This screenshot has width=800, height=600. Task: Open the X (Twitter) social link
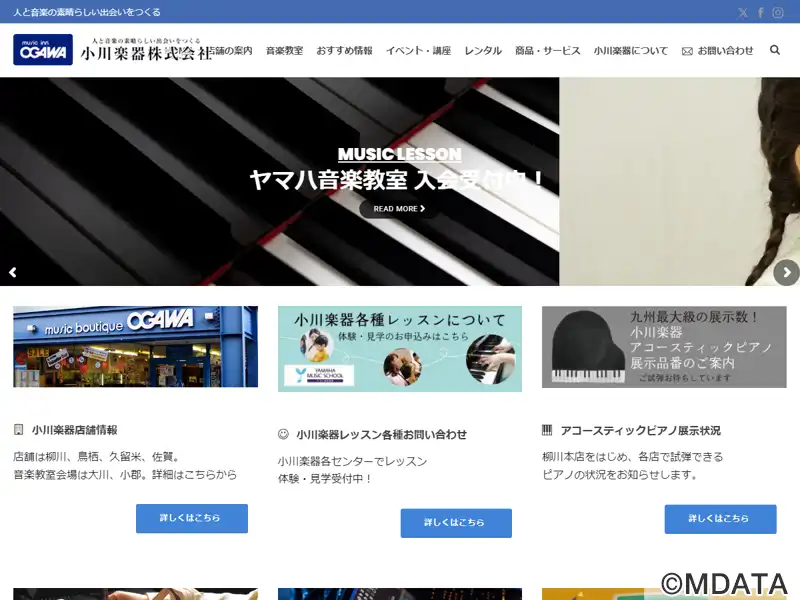coord(743,13)
